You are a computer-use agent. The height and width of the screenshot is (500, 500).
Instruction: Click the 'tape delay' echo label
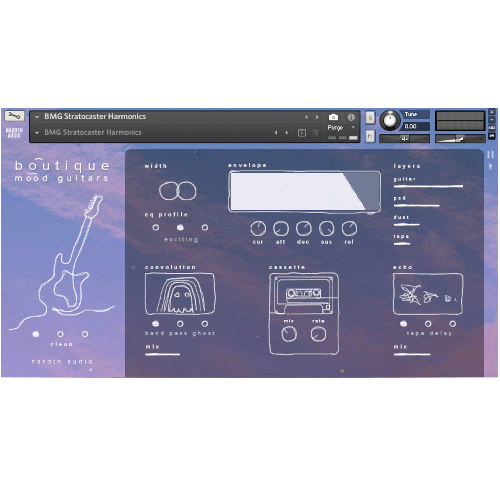pyautogui.click(x=429, y=333)
